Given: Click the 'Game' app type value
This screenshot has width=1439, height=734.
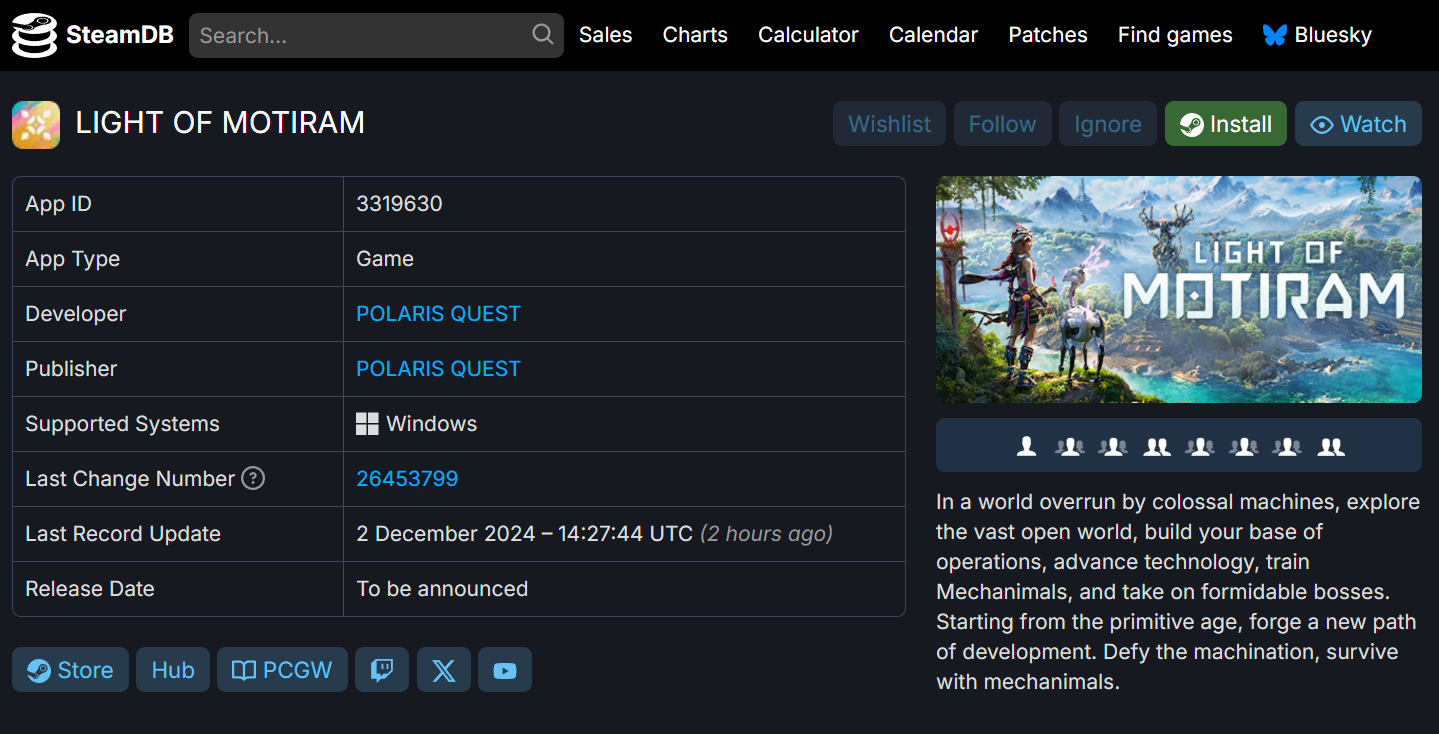Looking at the screenshot, I should point(385,259).
